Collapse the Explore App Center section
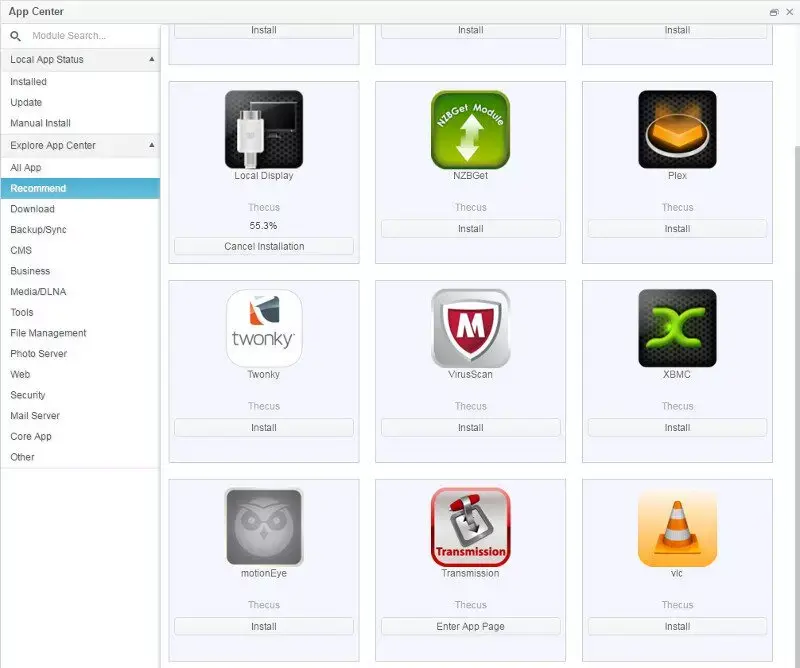Viewport: 800px width, 668px height. coord(152,145)
